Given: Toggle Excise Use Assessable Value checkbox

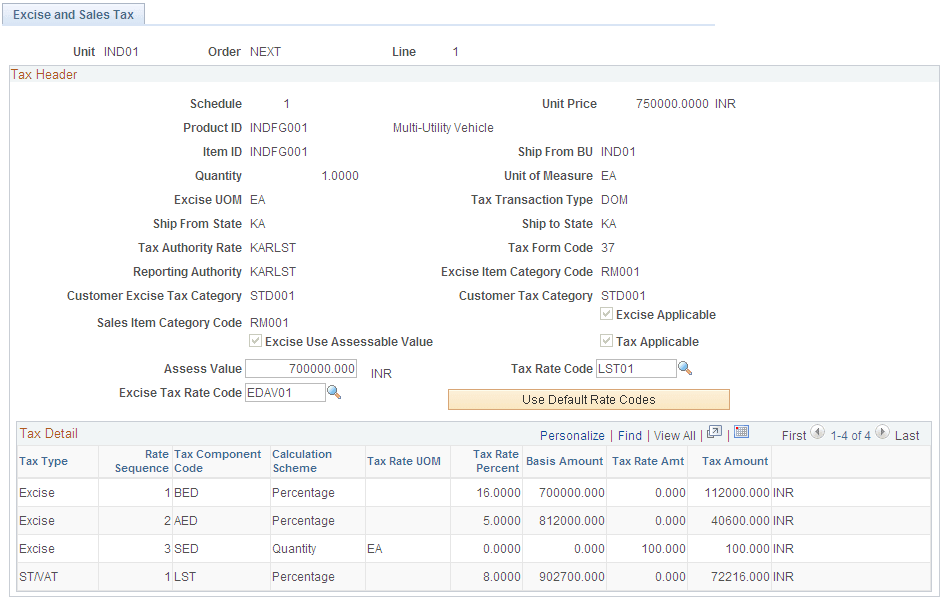Looking at the screenshot, I should [x=256, y=341].
